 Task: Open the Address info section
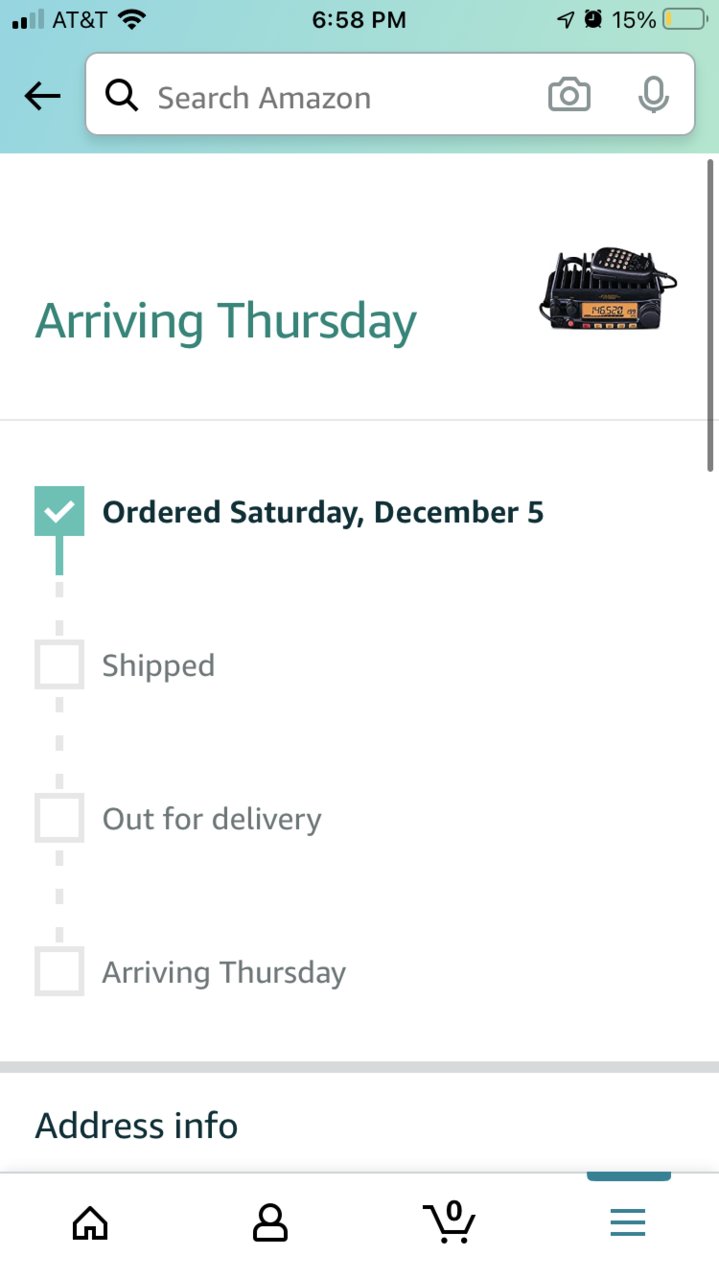(x=137, y=1126)
